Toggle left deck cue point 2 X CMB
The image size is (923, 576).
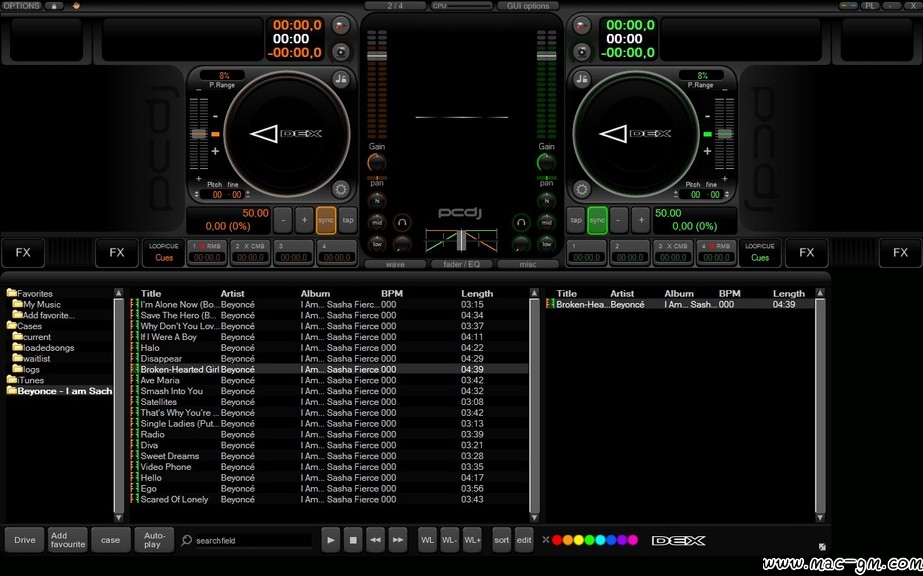pyautogui.click(x=251, y=252)
